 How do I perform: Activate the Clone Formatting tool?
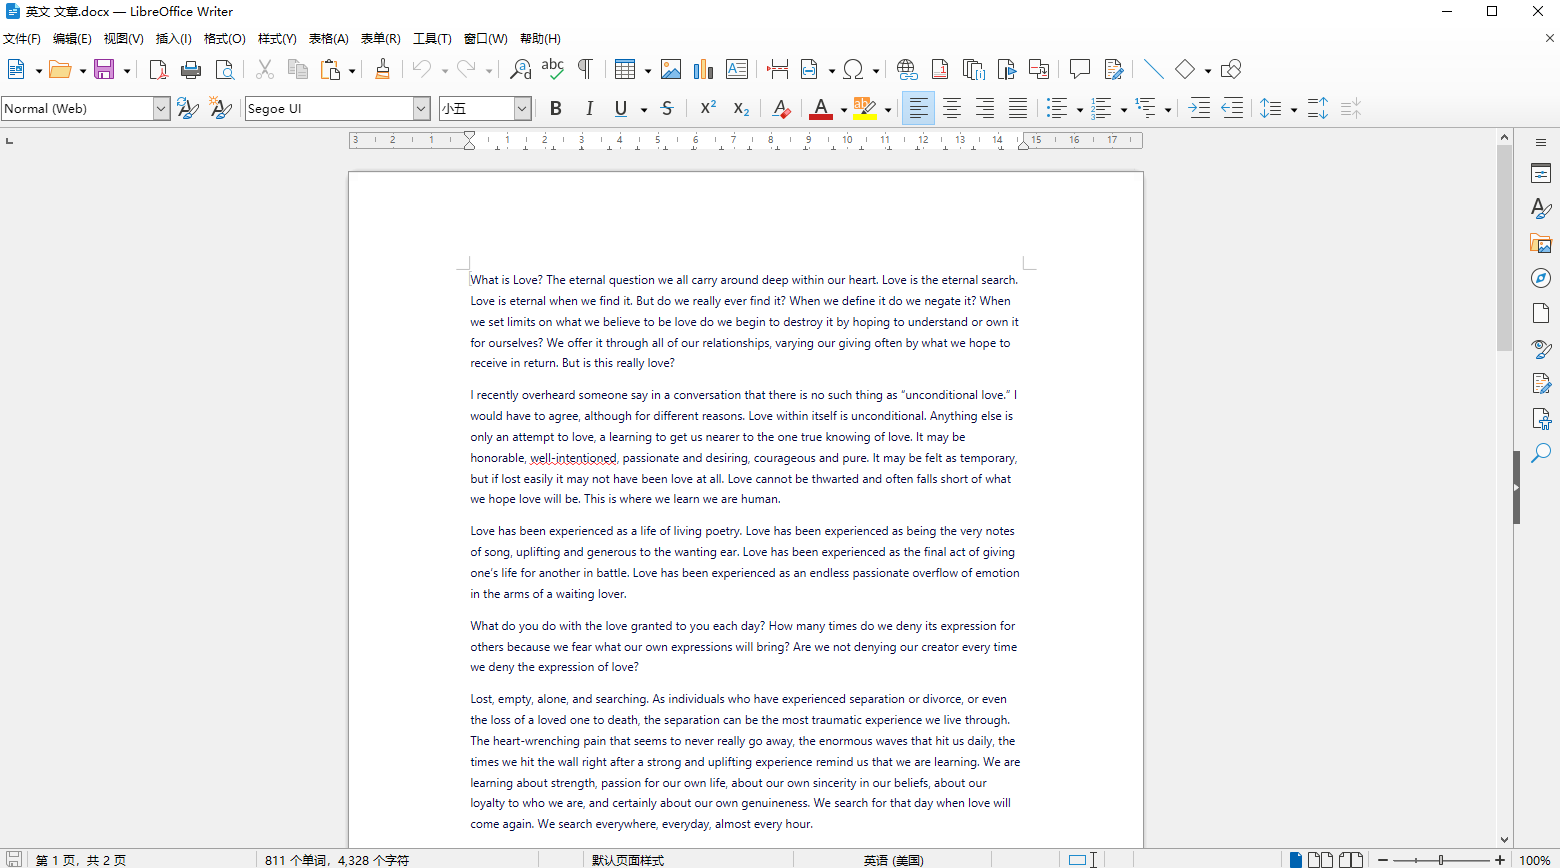(384, 69)
